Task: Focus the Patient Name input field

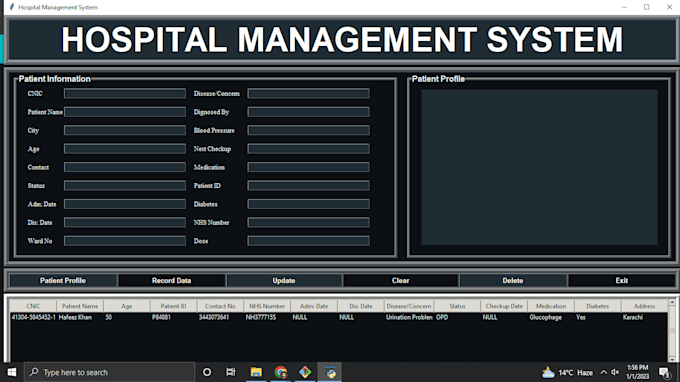Action: 125,112
